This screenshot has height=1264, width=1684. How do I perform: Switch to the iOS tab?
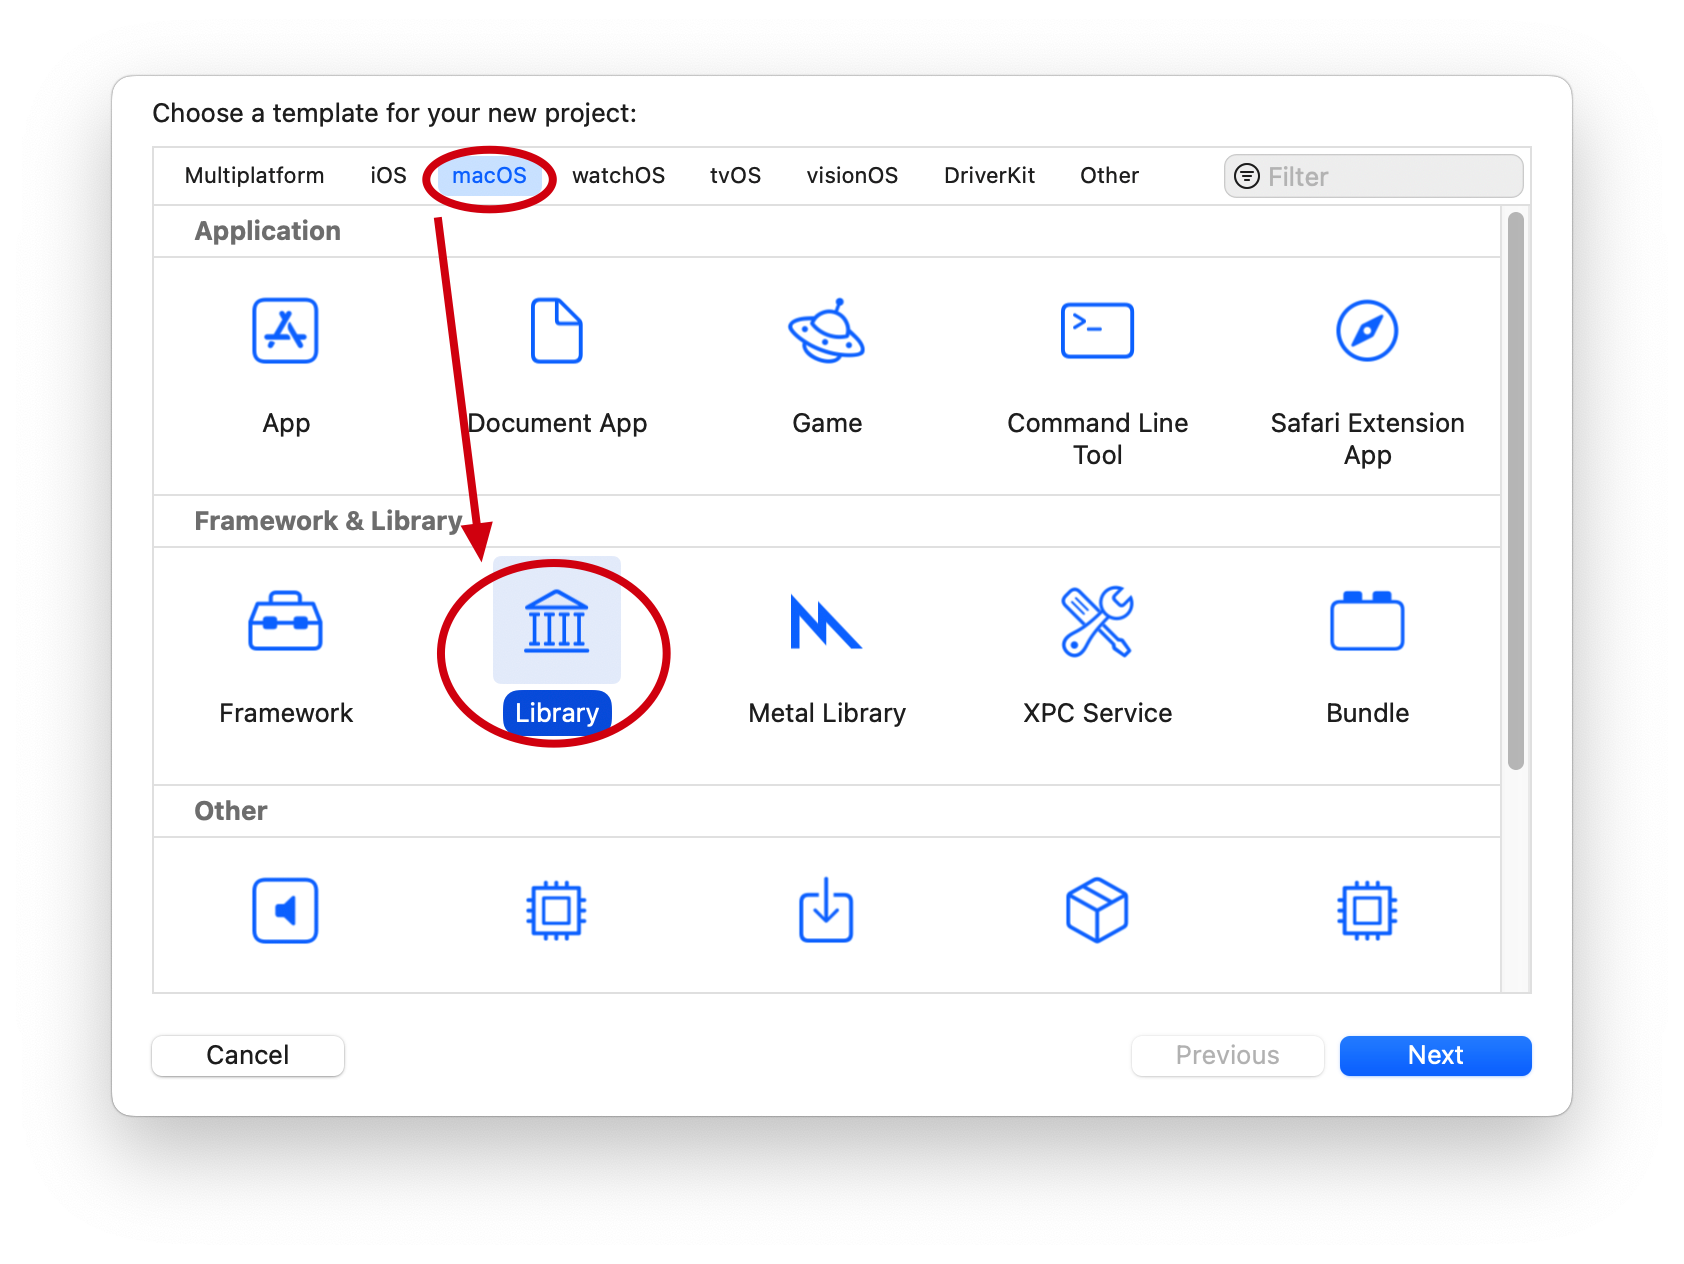pos(388,176)
